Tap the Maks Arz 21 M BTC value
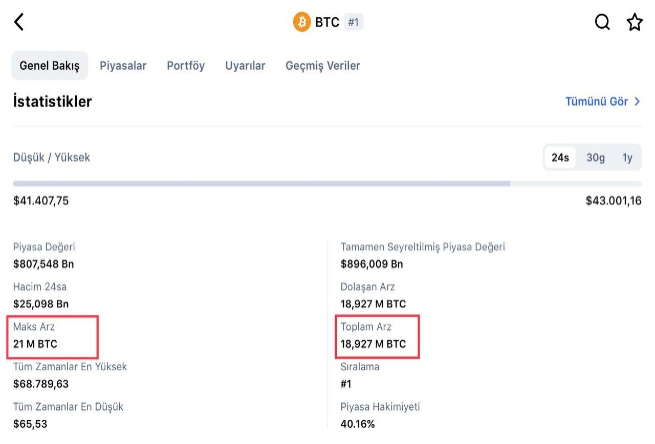Image resolution: width=655 pixels, height=444 pixels. point(35,344)
